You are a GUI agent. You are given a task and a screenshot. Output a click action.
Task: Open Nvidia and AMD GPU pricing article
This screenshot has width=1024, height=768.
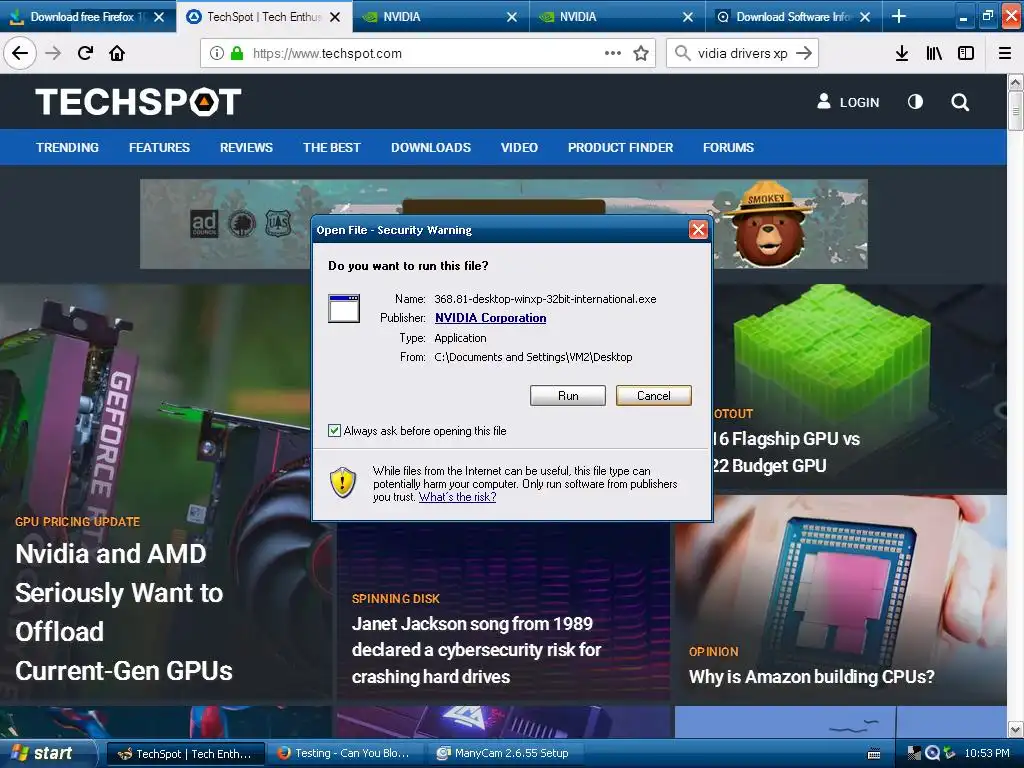[x=123, y=612]
